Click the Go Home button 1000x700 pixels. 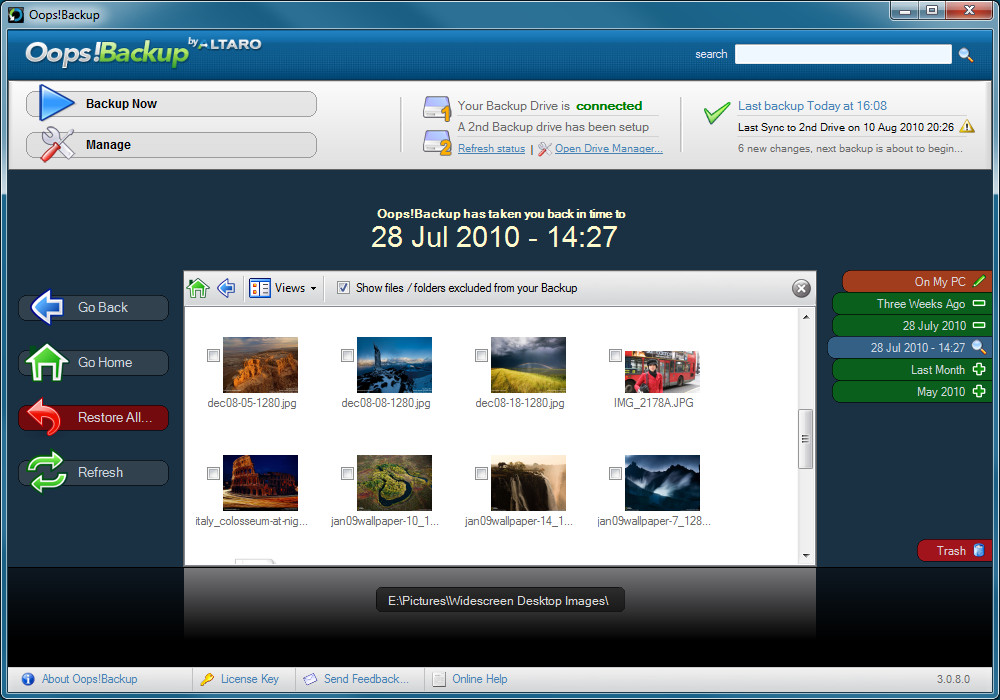(94, 362)
